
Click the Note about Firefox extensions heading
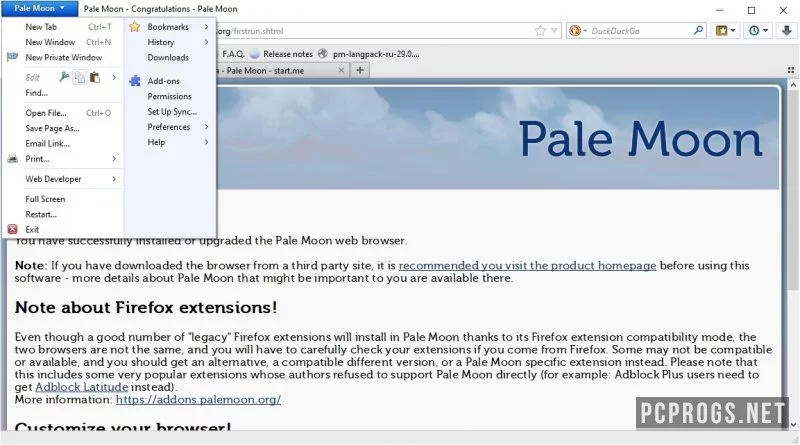pyautogui.click(x=146, y=308)
